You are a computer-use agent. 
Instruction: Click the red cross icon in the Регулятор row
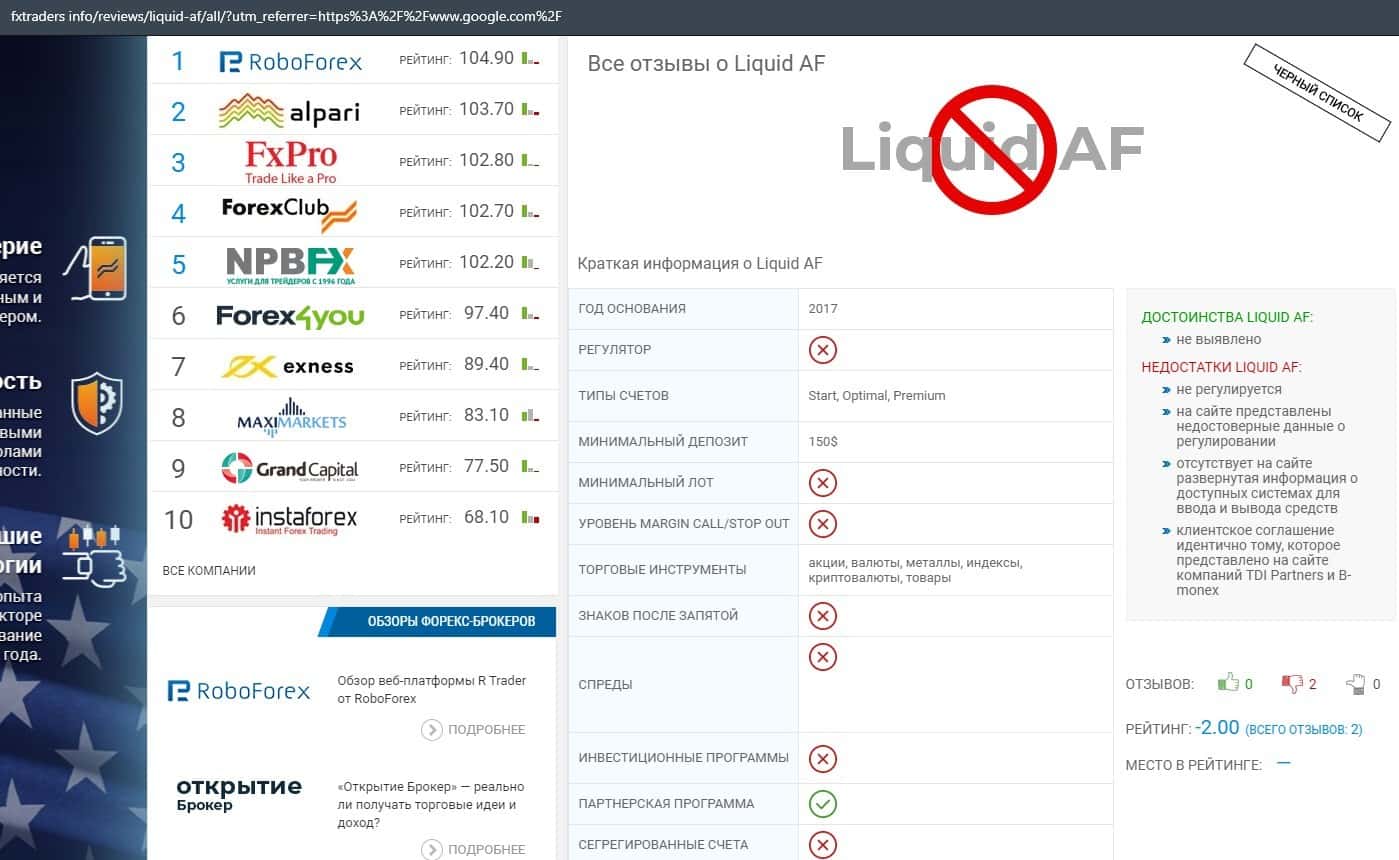(x=823, y=350)
